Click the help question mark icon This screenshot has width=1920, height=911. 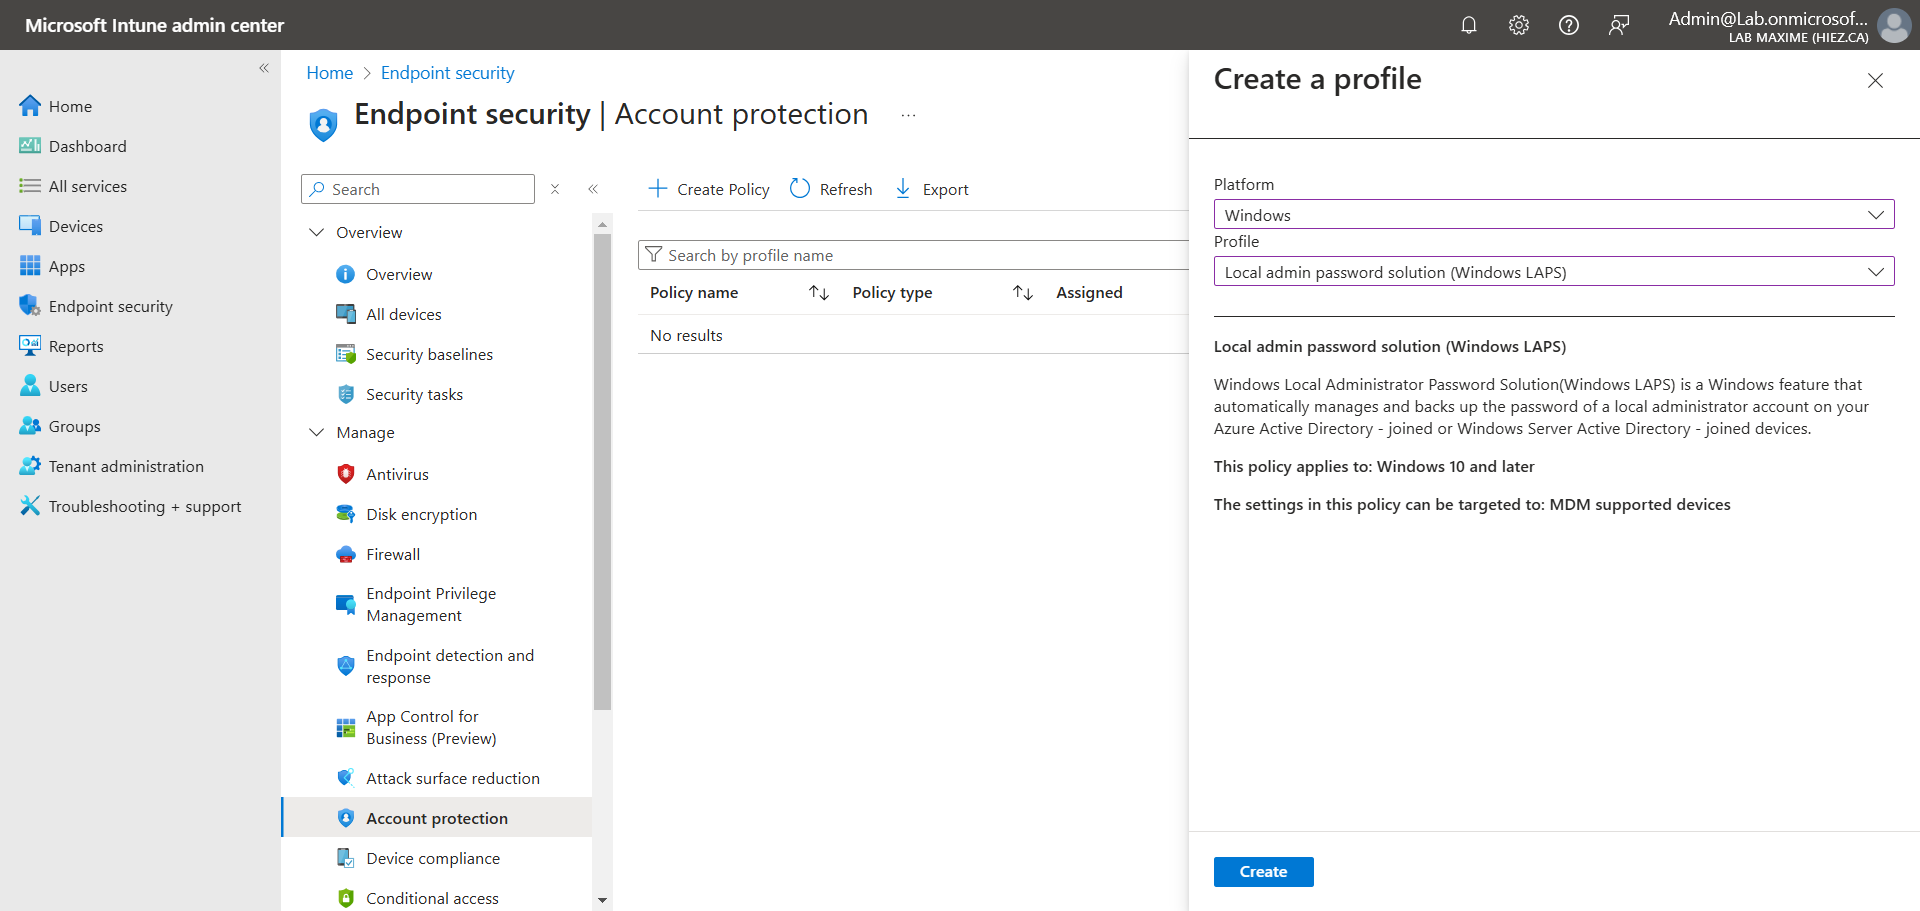coord(1568,25)
